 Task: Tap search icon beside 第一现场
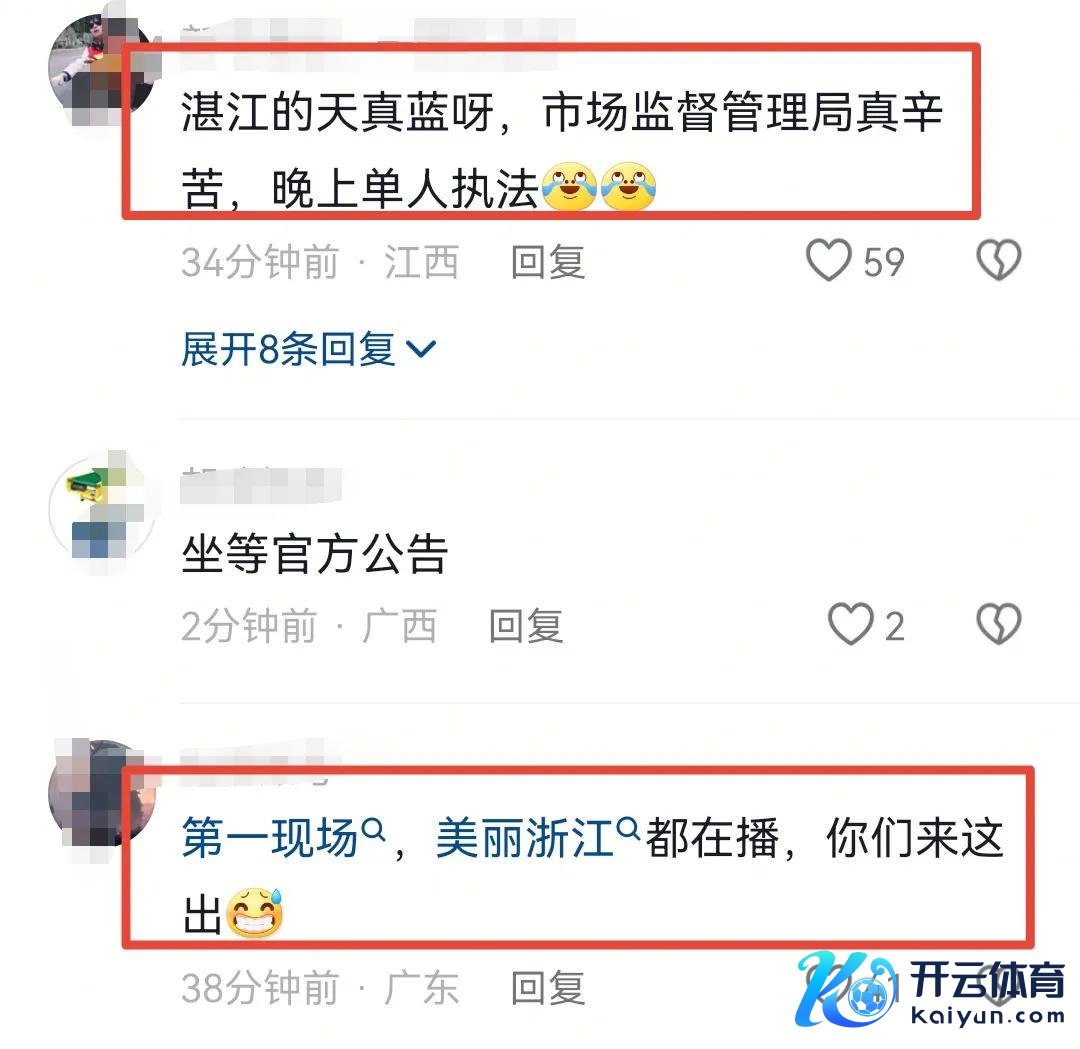tap(373, 829)
